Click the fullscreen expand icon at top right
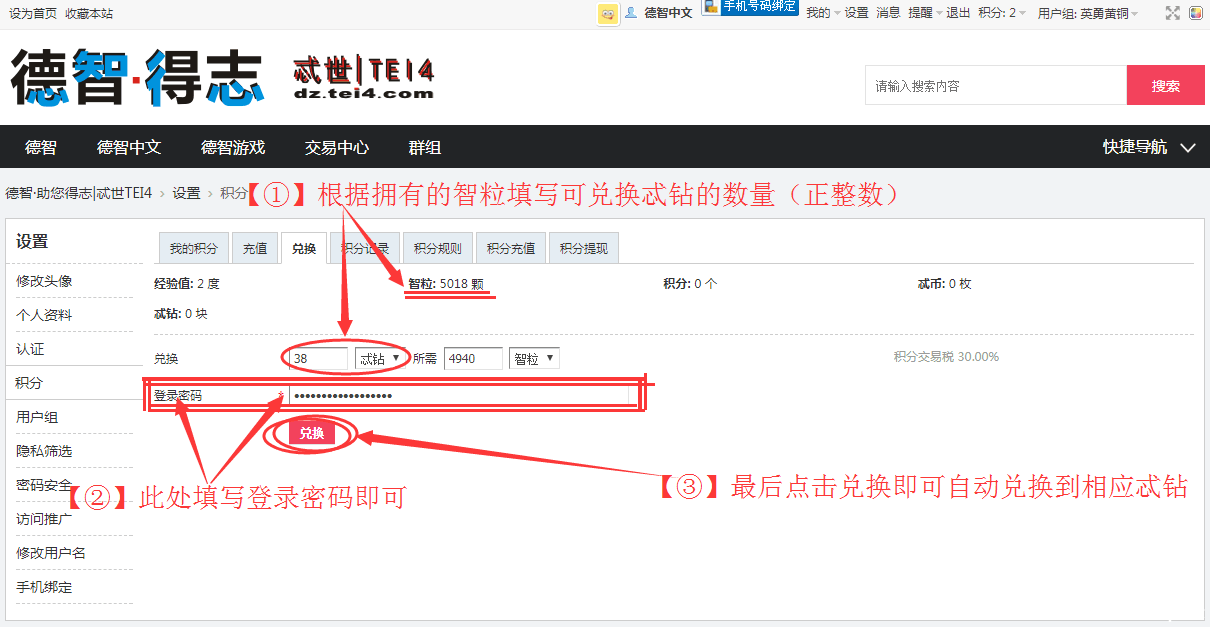The width and height of the screenshot is (1210, 627). tap(1172, 13)
